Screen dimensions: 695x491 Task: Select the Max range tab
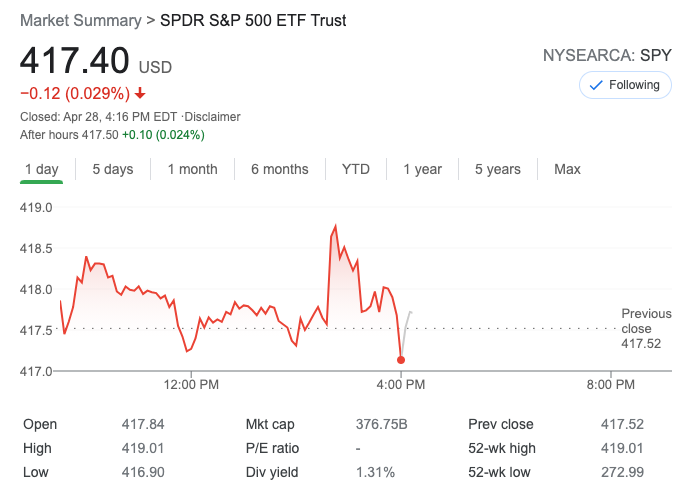(567, 169)
